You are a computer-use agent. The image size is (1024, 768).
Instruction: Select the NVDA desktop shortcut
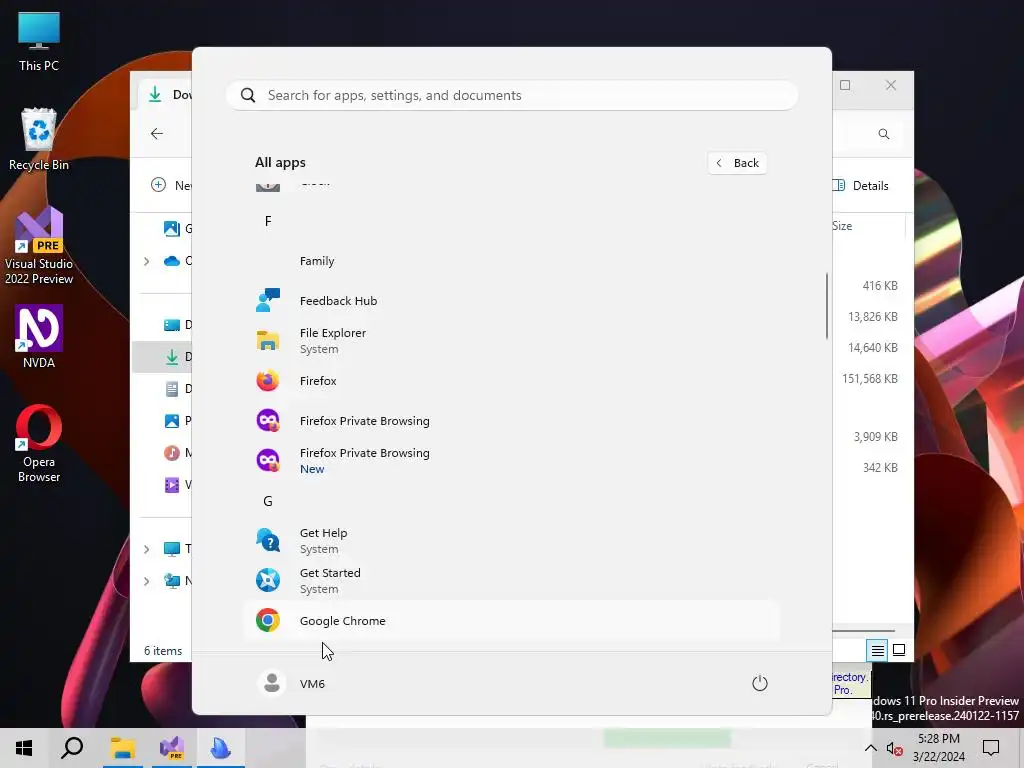coord(39,337)
